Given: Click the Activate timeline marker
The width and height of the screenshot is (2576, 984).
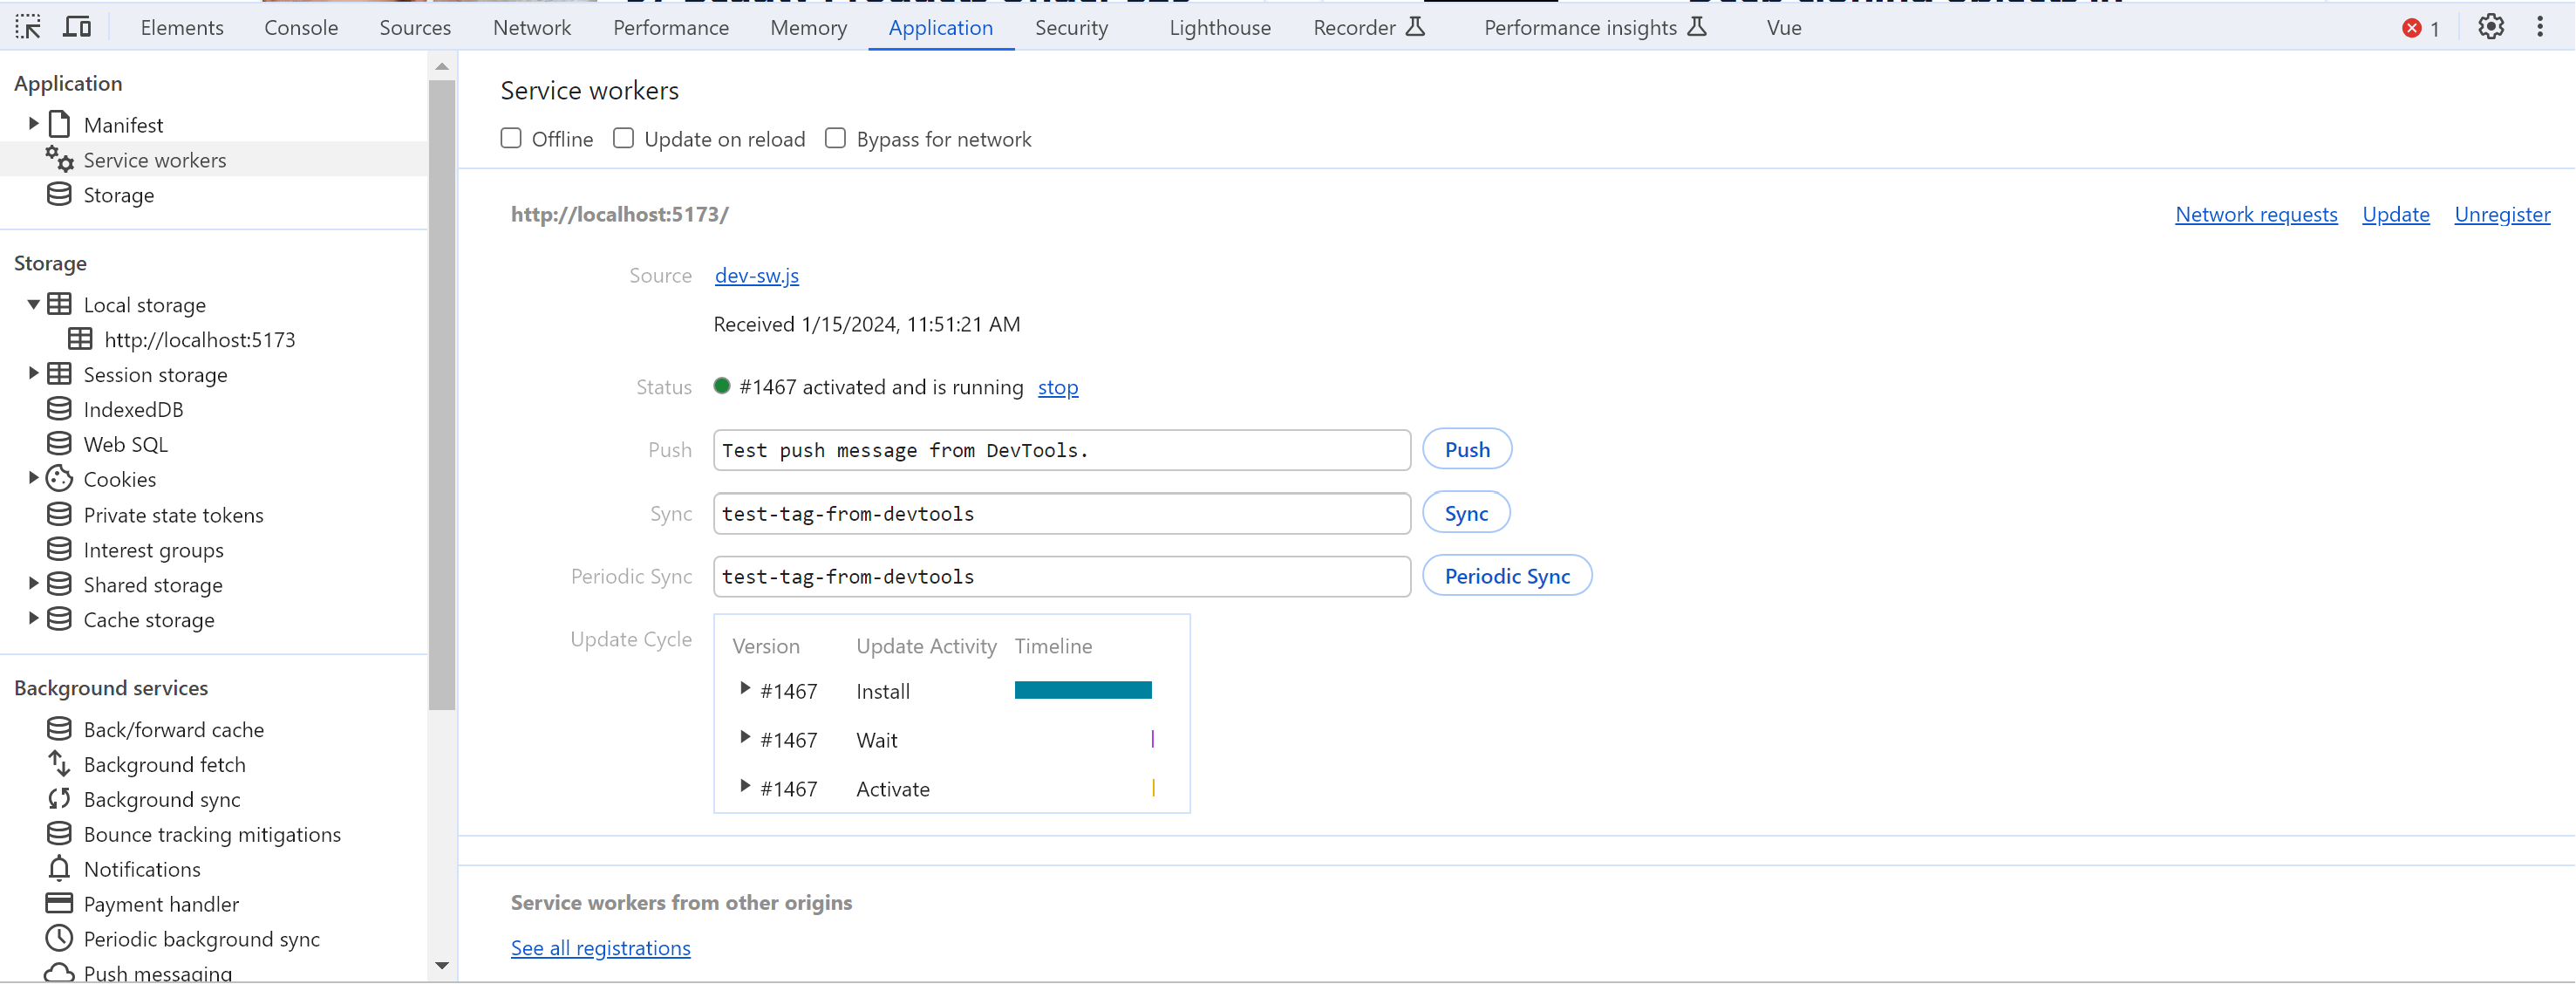Looking at the screenshot, I should pyautogui.click(x=1153, y=789).
